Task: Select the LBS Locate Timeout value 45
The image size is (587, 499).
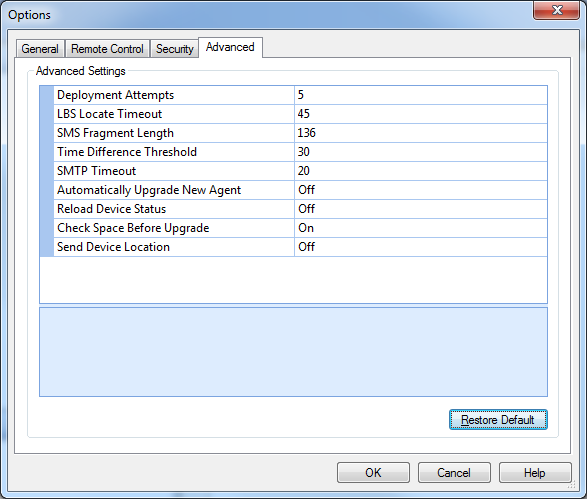Action: 421,114
